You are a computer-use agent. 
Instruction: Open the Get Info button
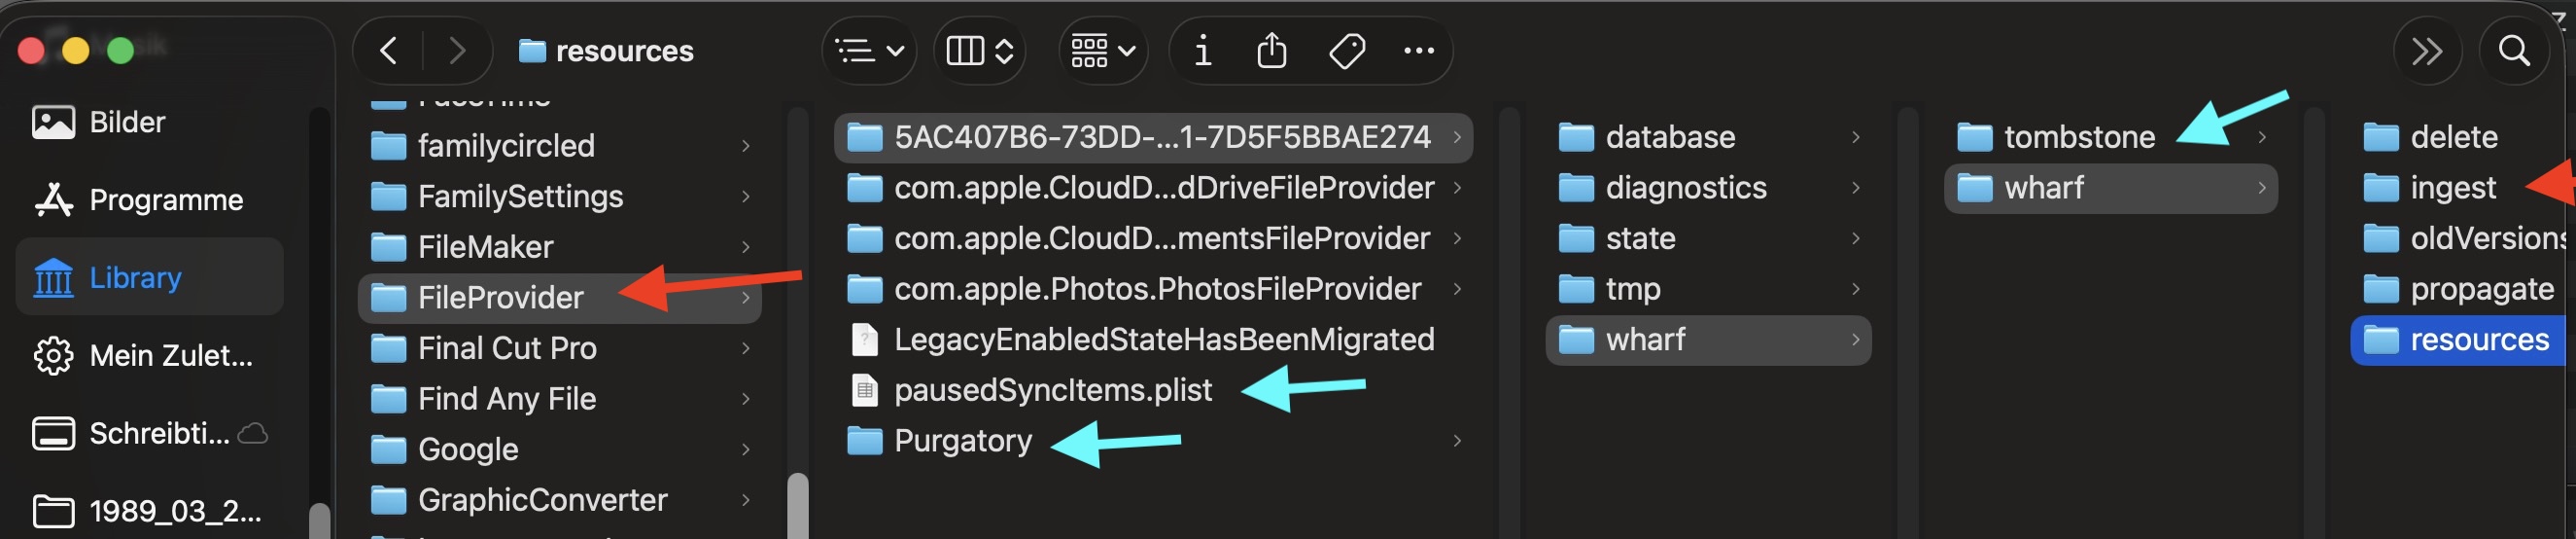(1202, 50)
